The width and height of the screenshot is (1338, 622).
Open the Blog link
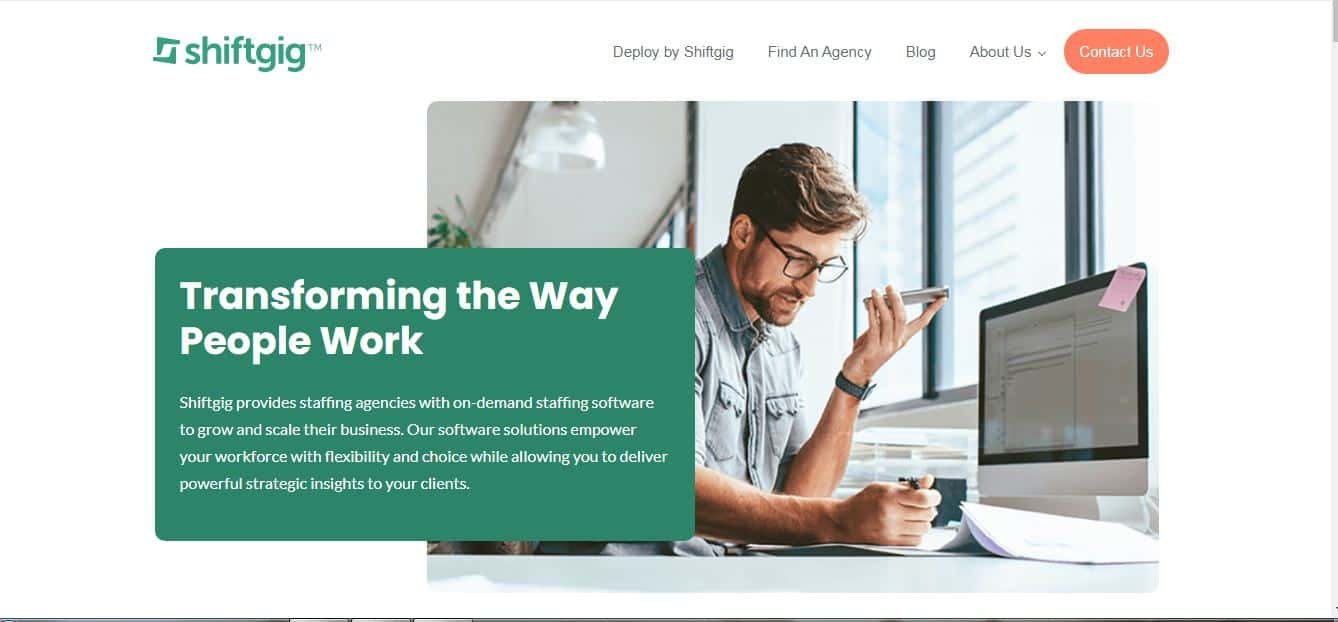coord(920,52)
